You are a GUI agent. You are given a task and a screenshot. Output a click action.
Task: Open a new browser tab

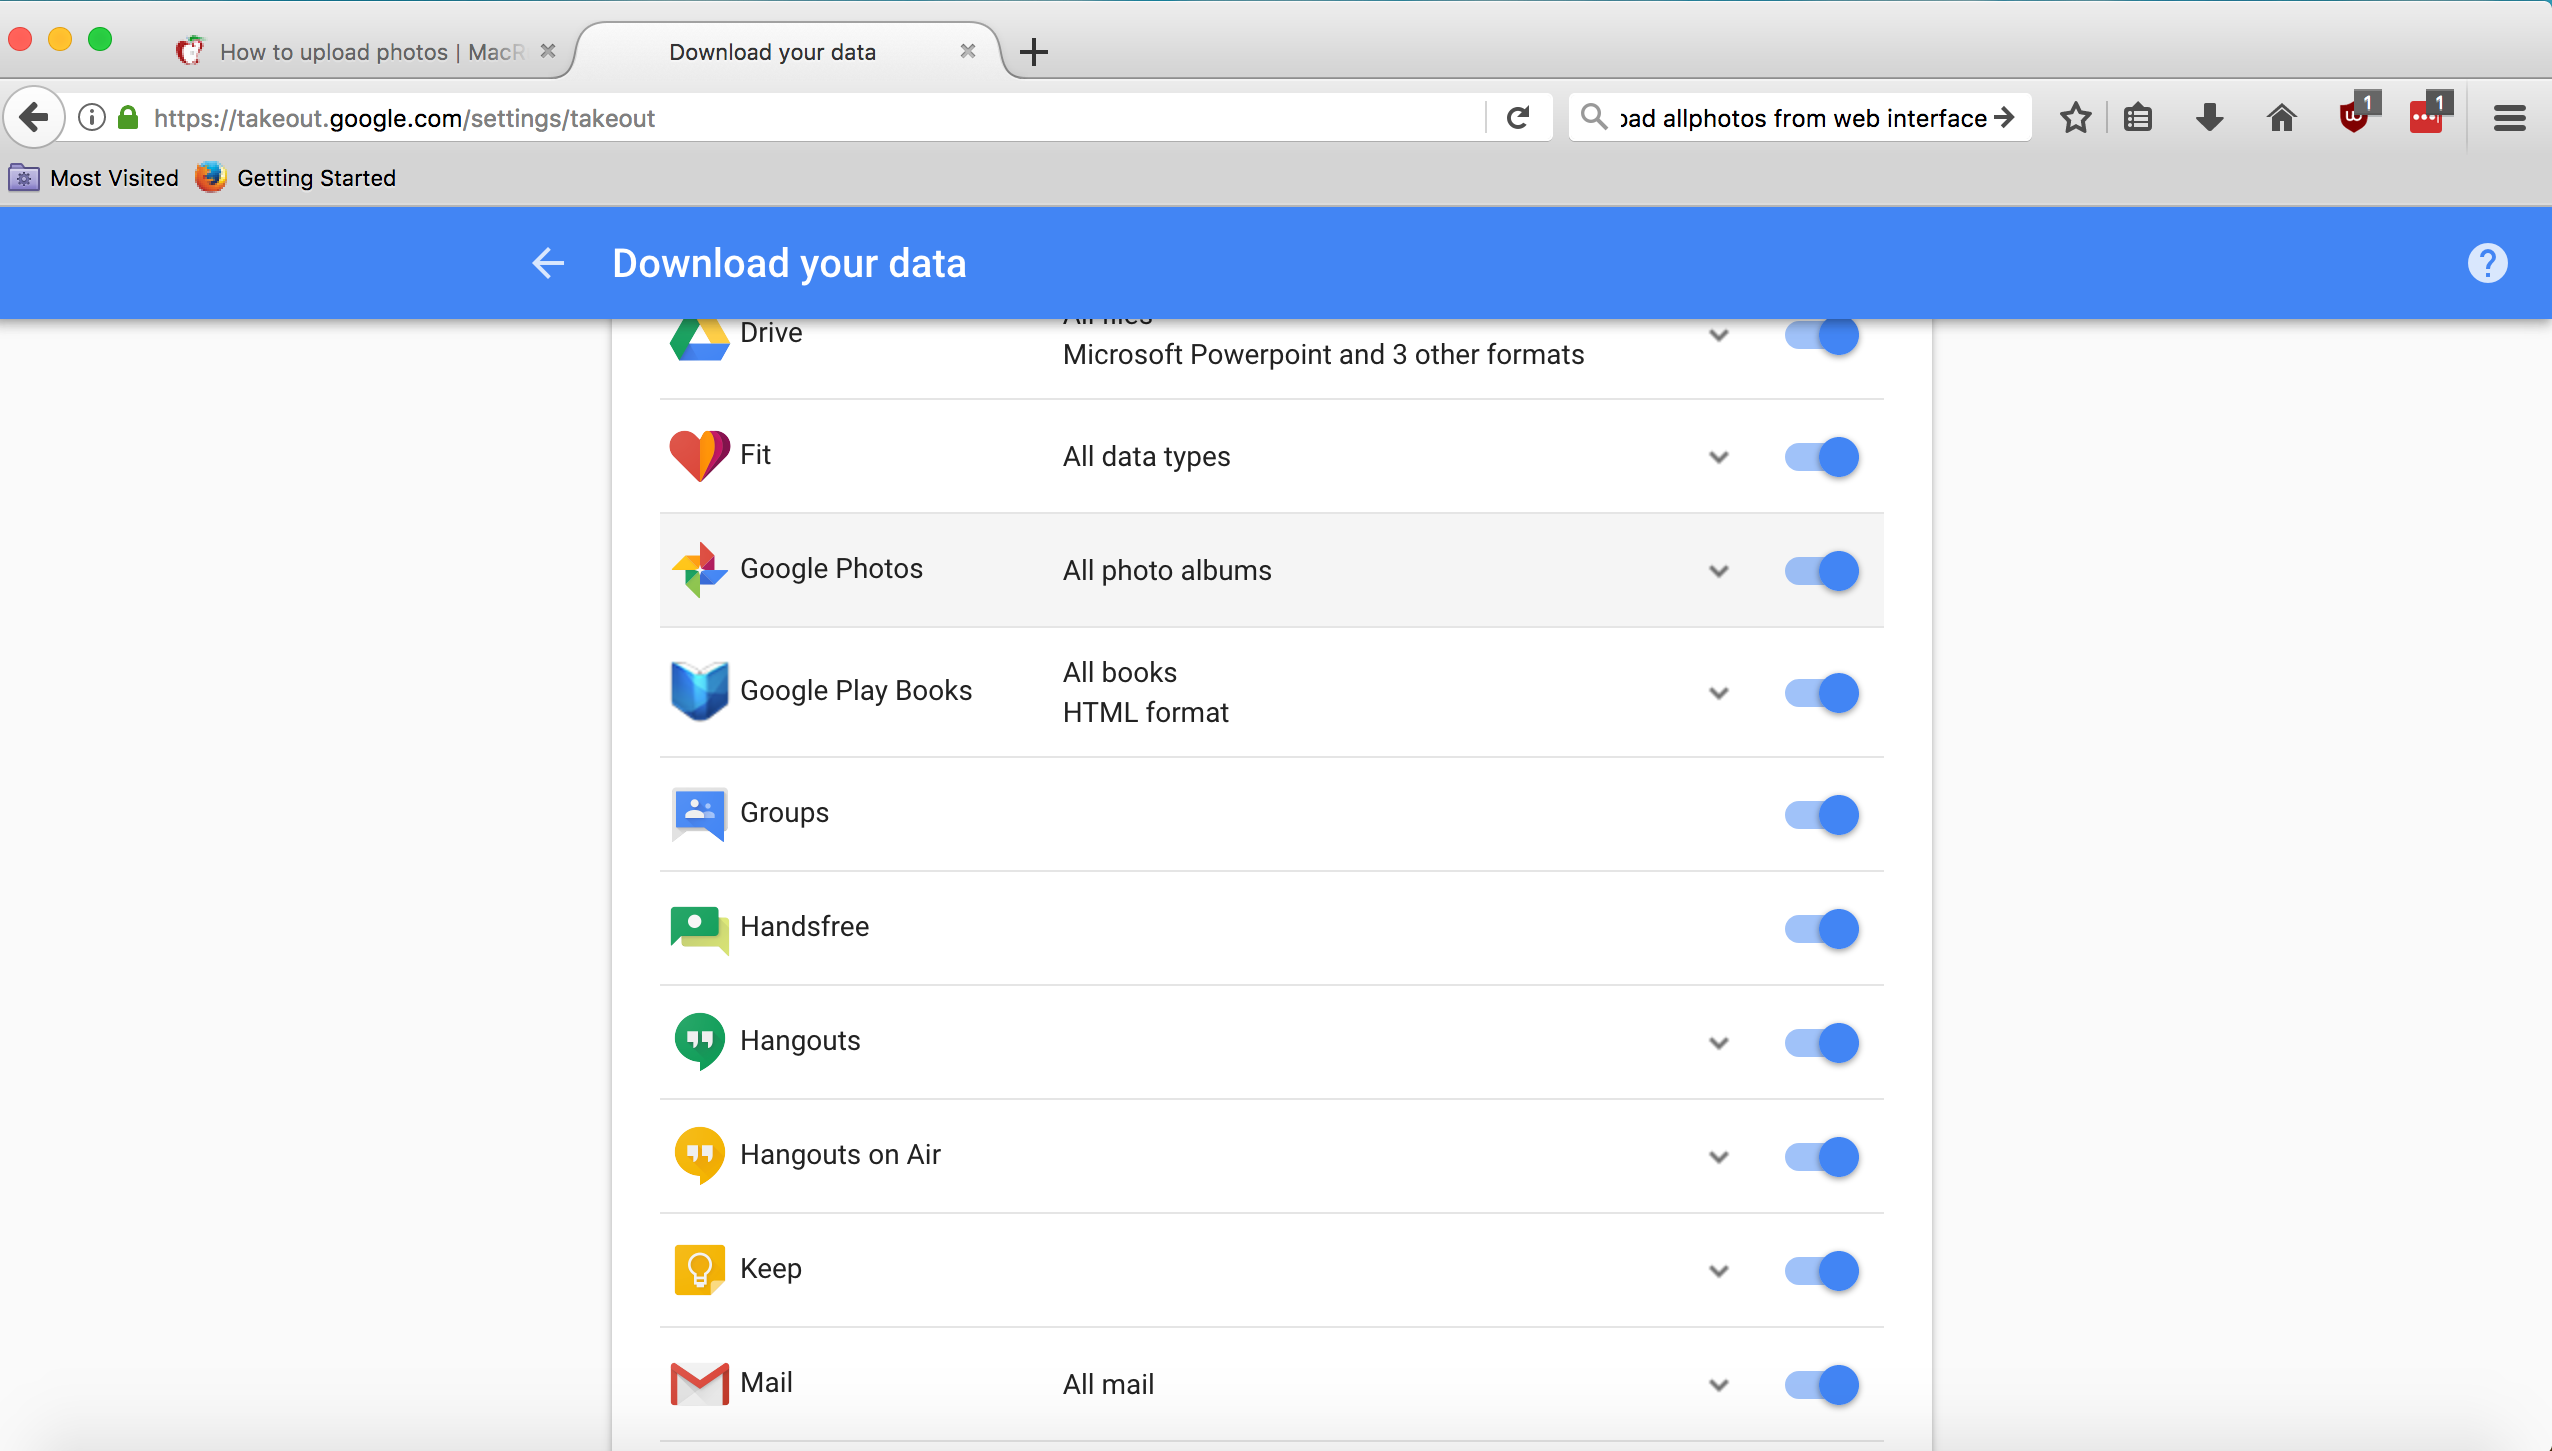pyautogui.click(x=1034, y=52)
